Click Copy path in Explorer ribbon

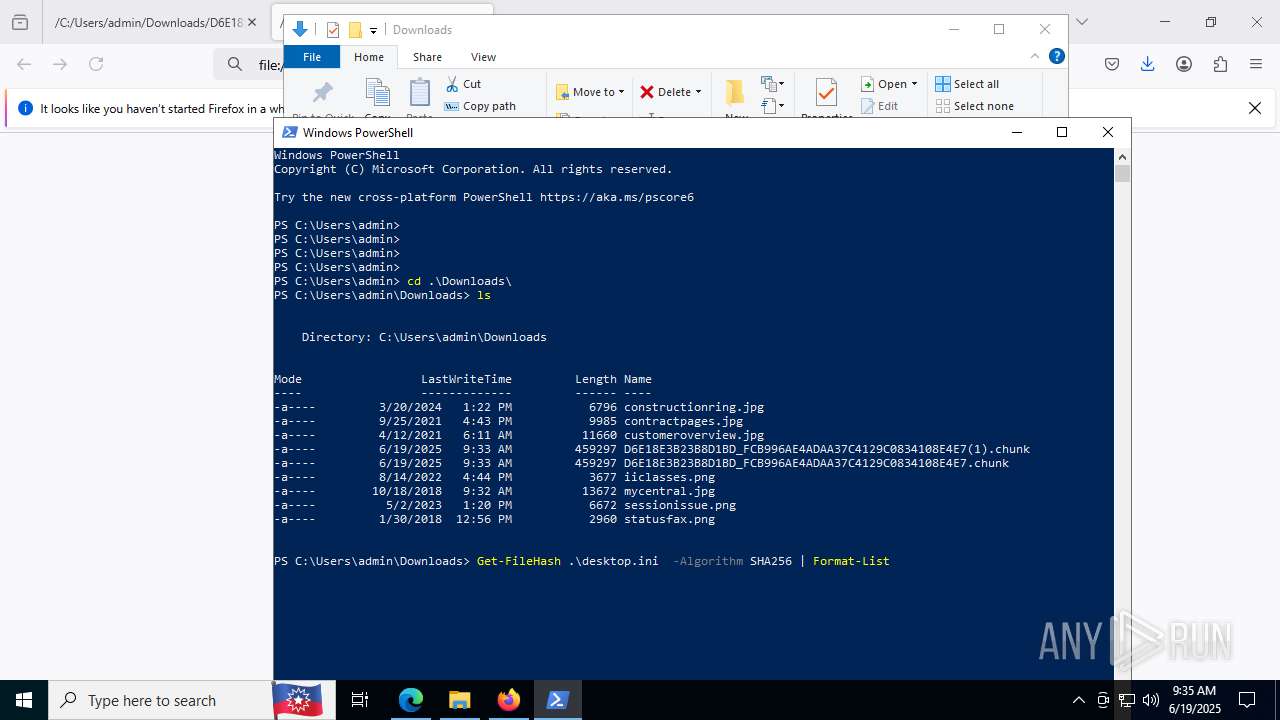click(480, 106)
